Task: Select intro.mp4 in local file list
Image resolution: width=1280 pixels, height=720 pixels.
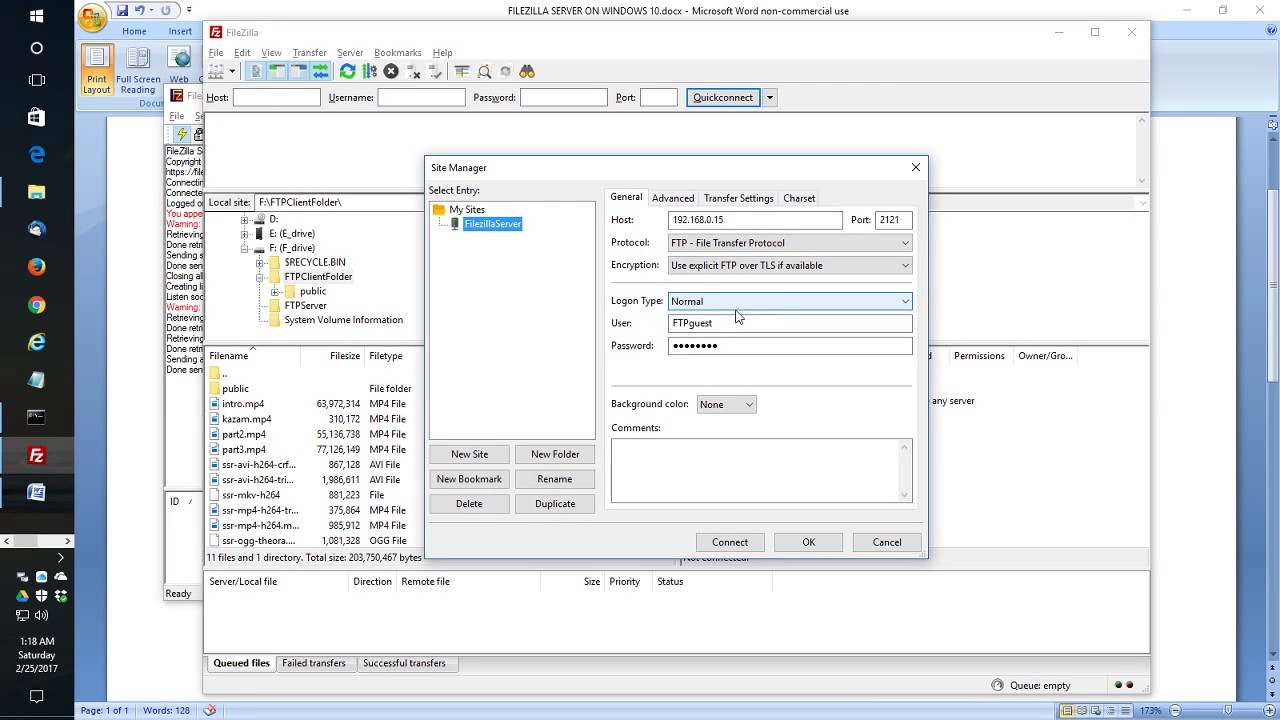Action: [x=243, y=404]
